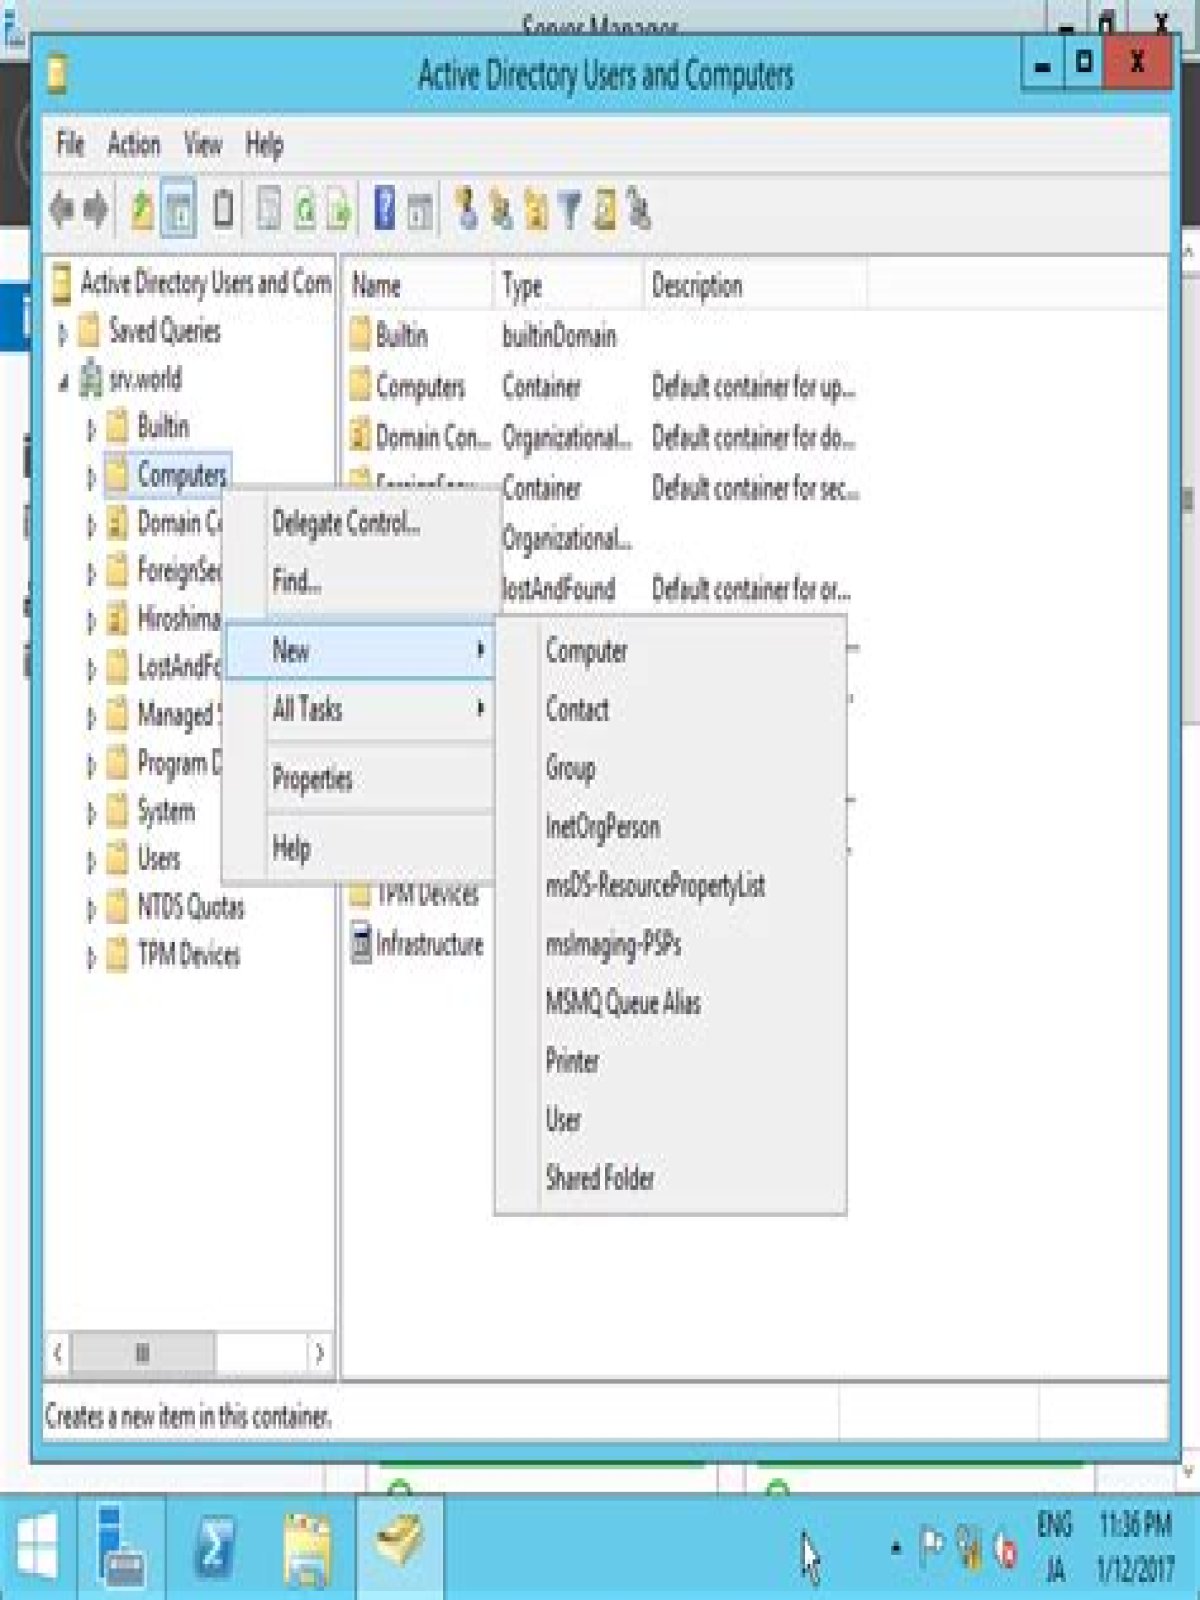
Task: Select InetOrgPerson in the New submenu
Action: tap(670, 827)
